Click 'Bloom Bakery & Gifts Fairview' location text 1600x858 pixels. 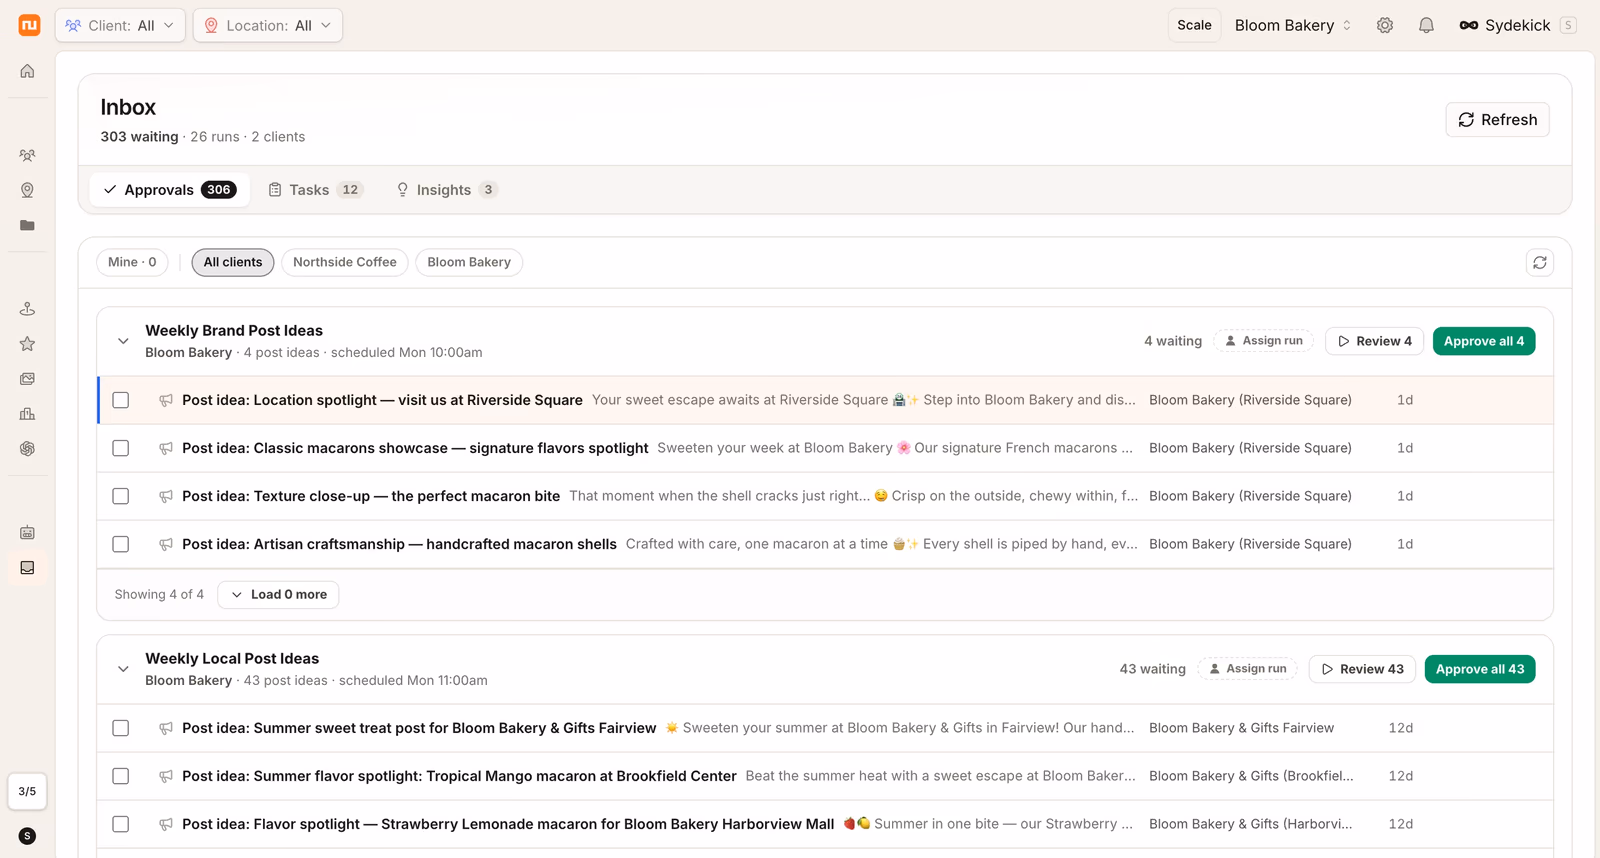tap(1241, 728)
